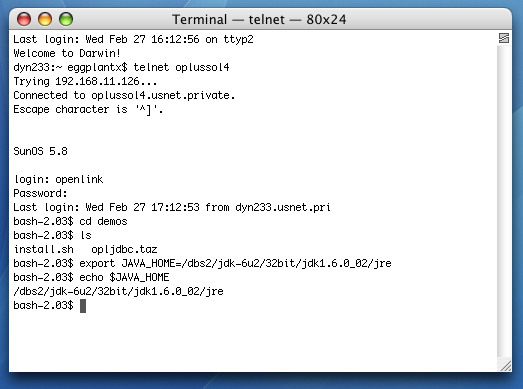Click the "telnet oplussol4" command text
The width and height of the screenshot is (523, 389).
click(181, 67)
